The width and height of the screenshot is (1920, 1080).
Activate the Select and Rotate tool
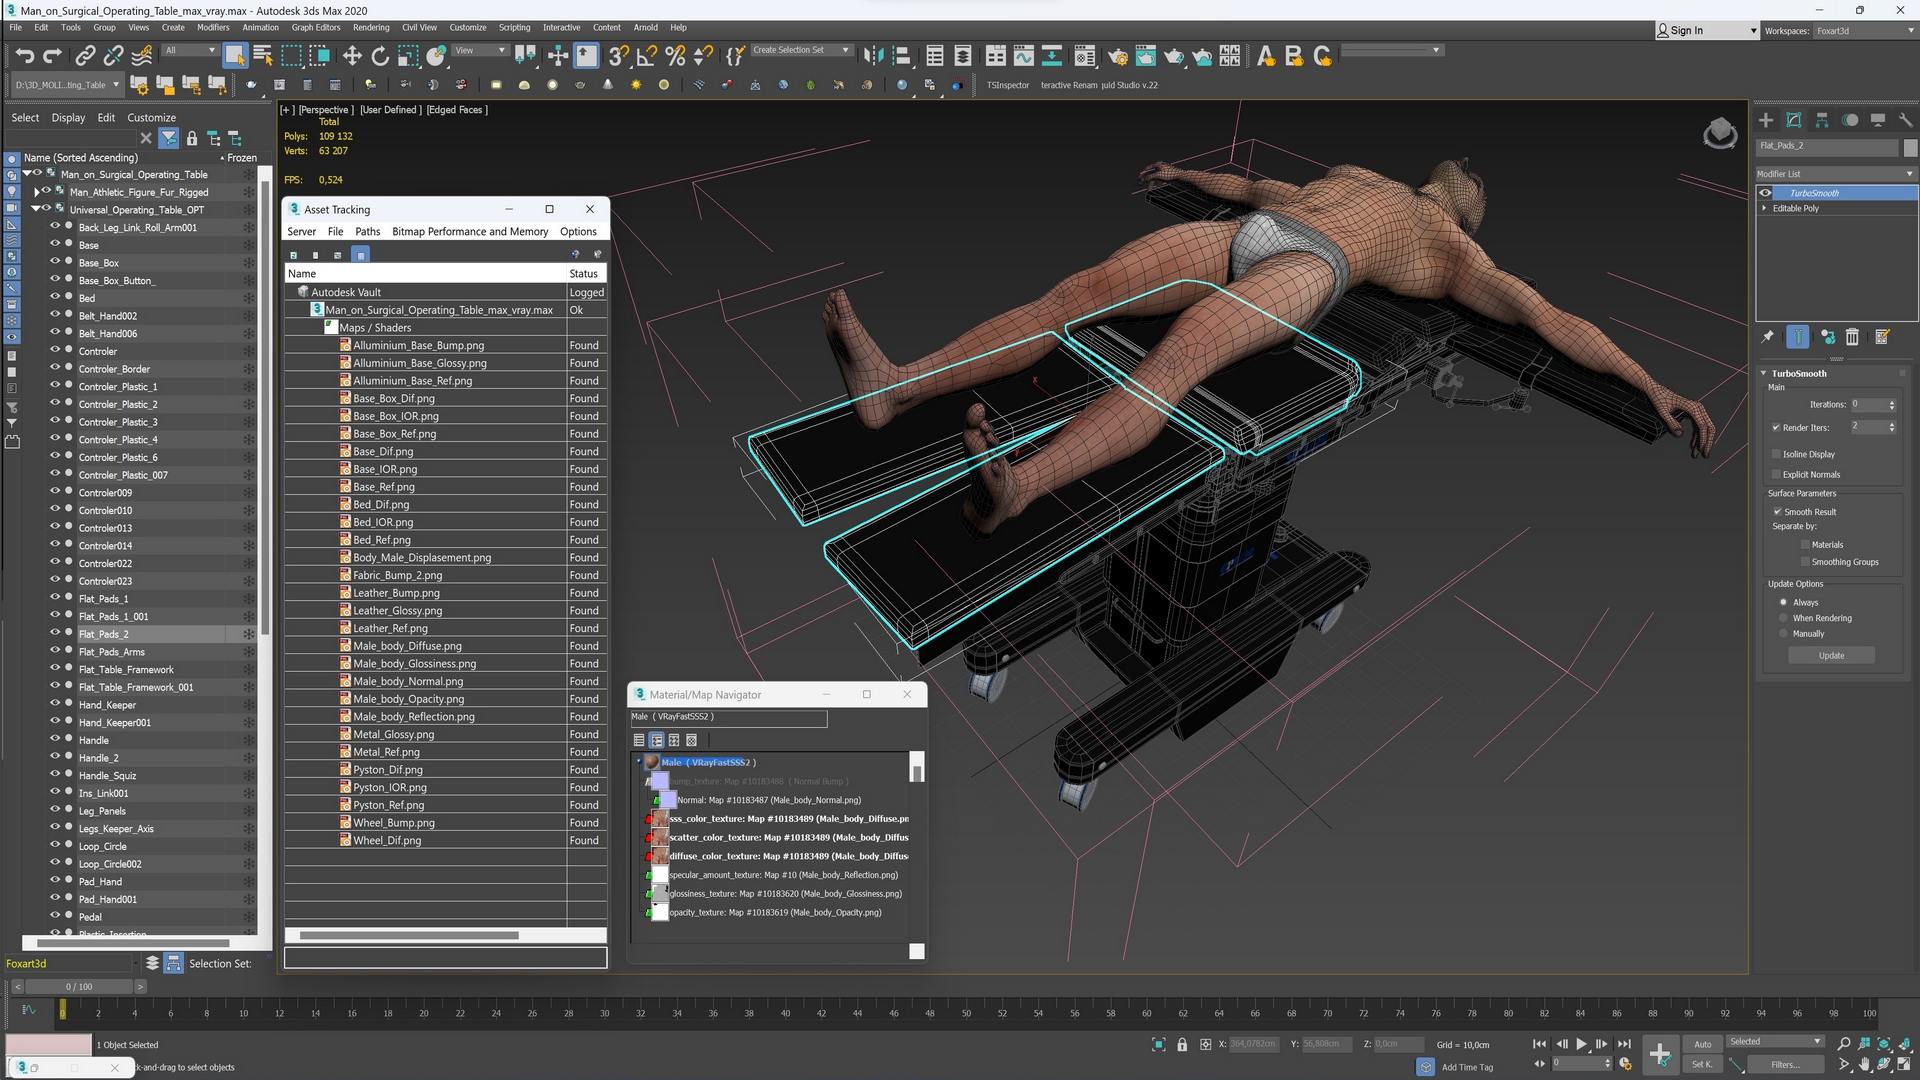(380, 56)
